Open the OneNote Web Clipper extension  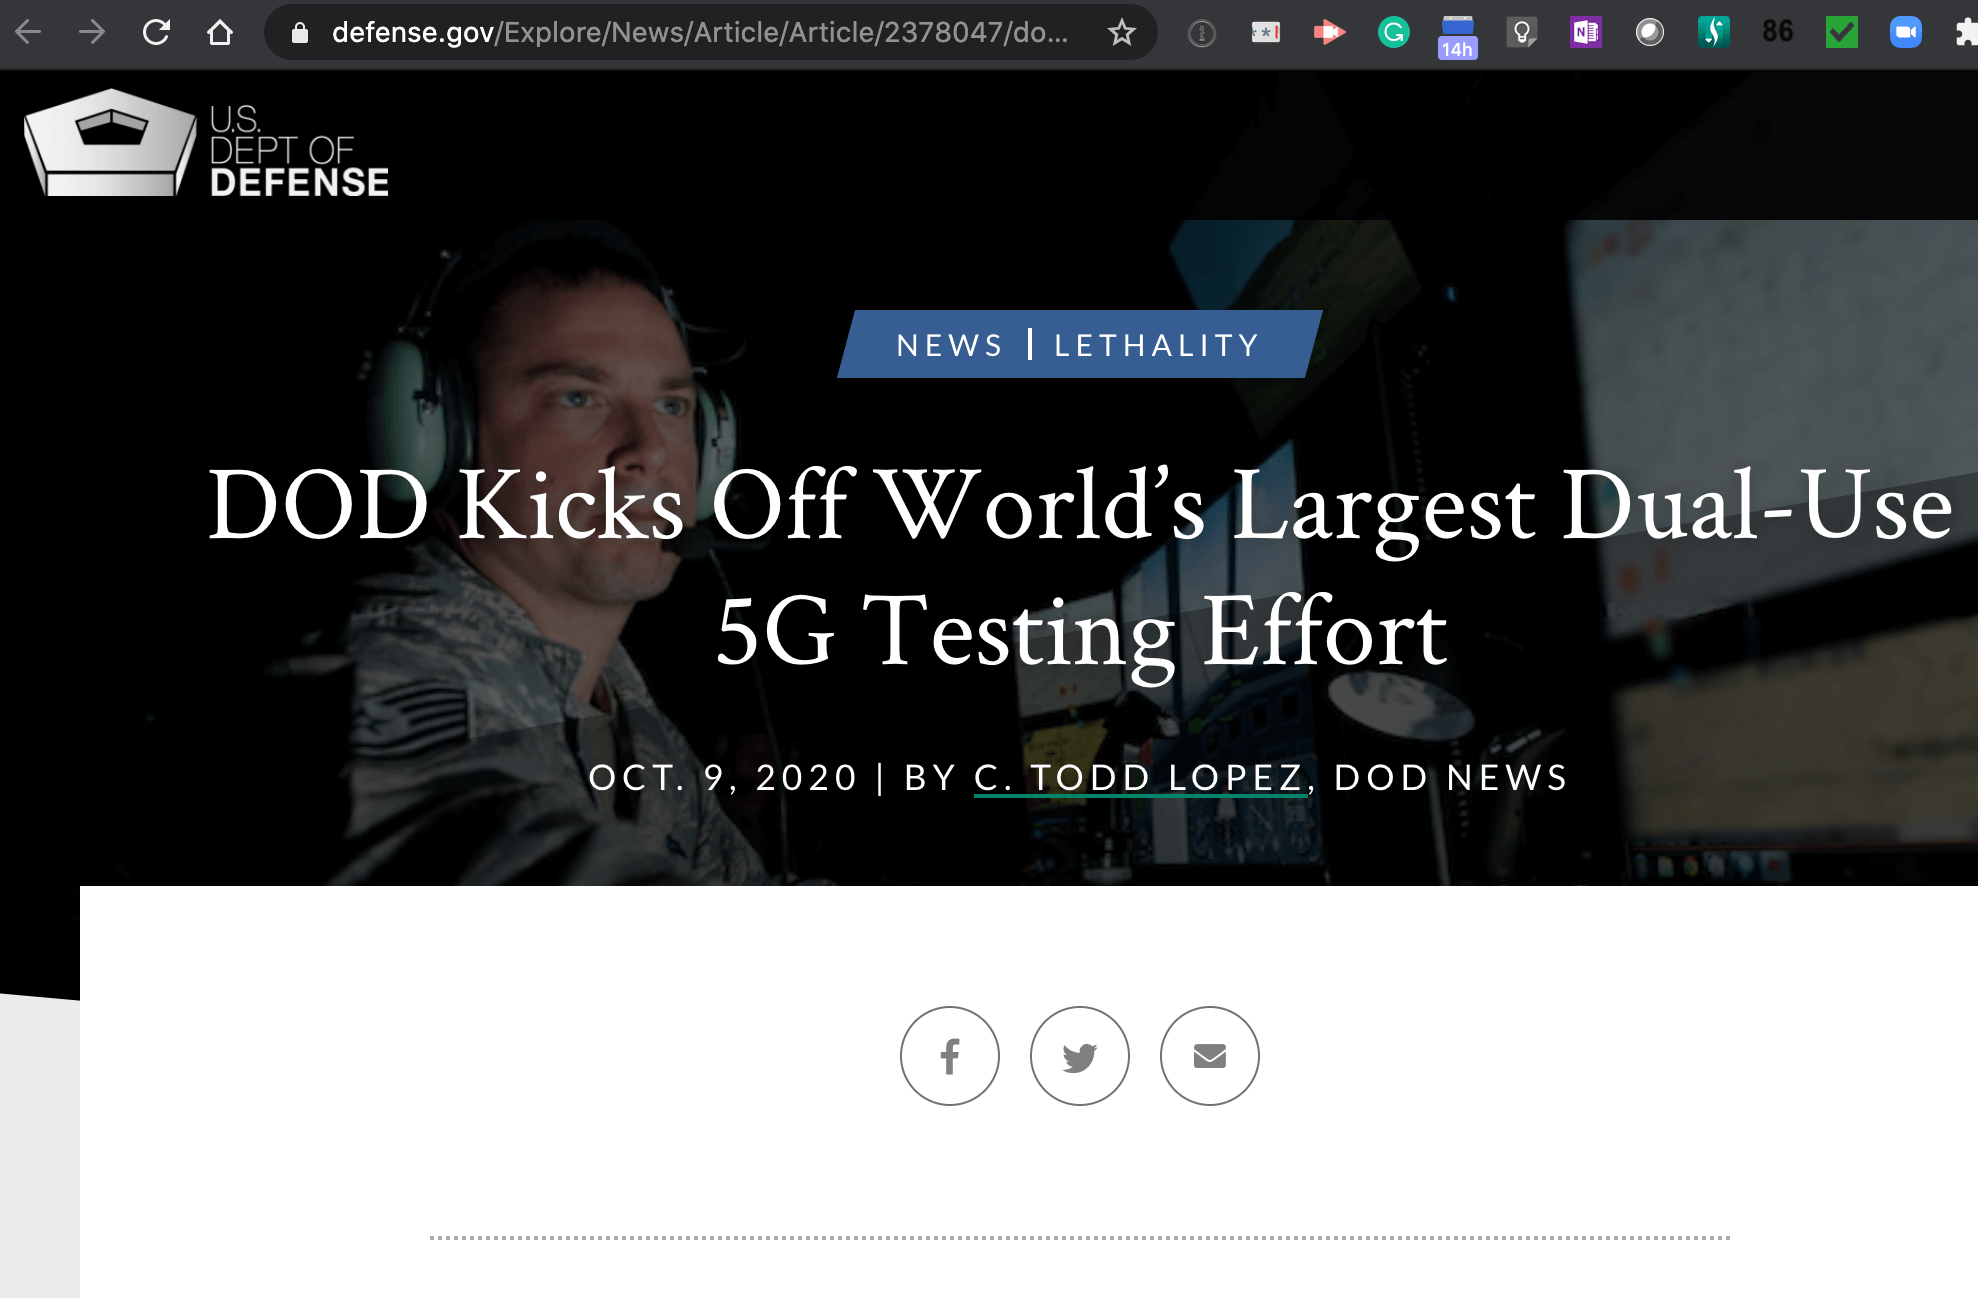pos(1585,33)
